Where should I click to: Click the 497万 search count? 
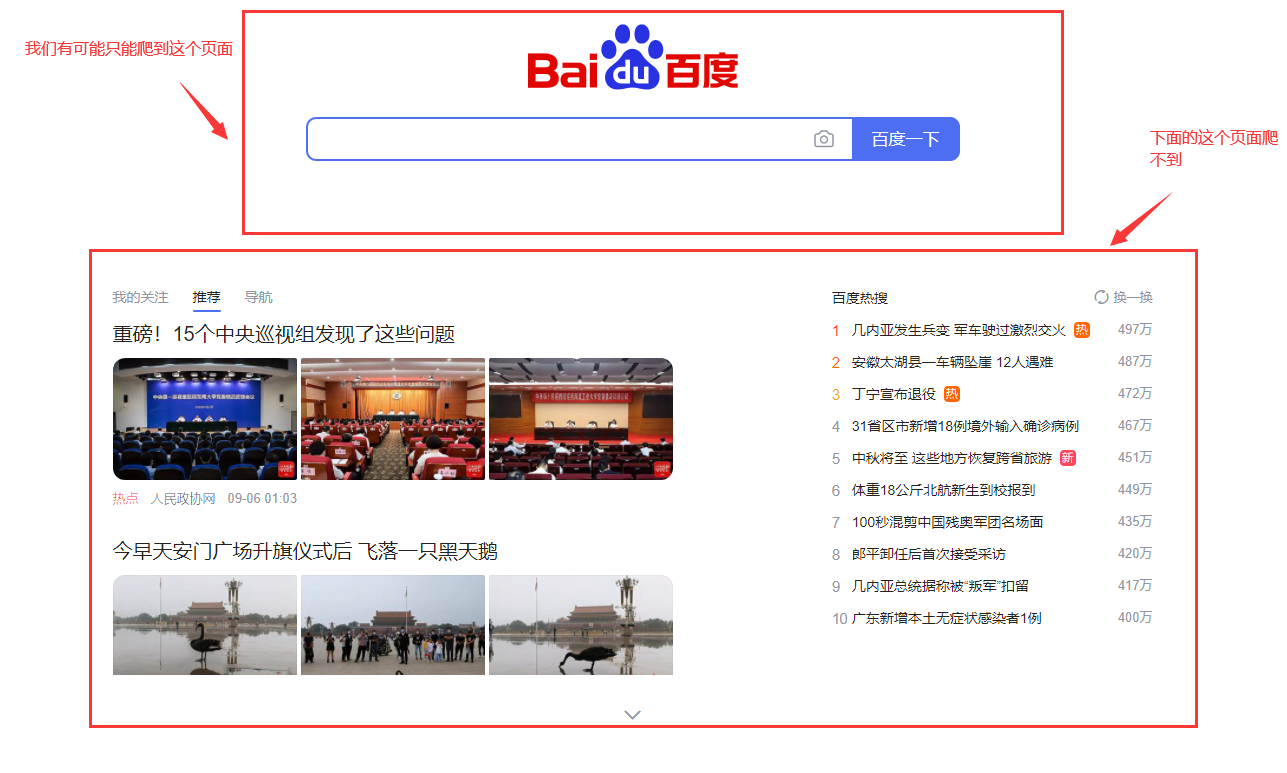1135,330
